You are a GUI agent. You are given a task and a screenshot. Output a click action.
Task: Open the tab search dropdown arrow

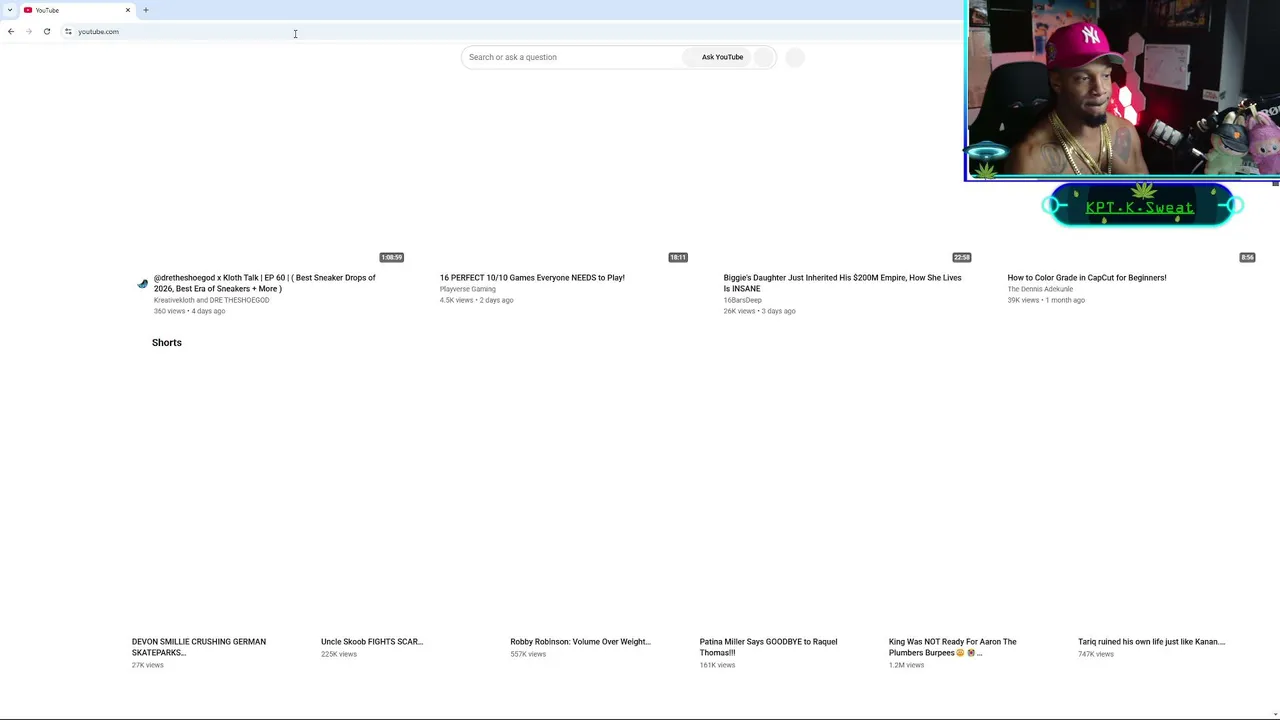(10, 10)
